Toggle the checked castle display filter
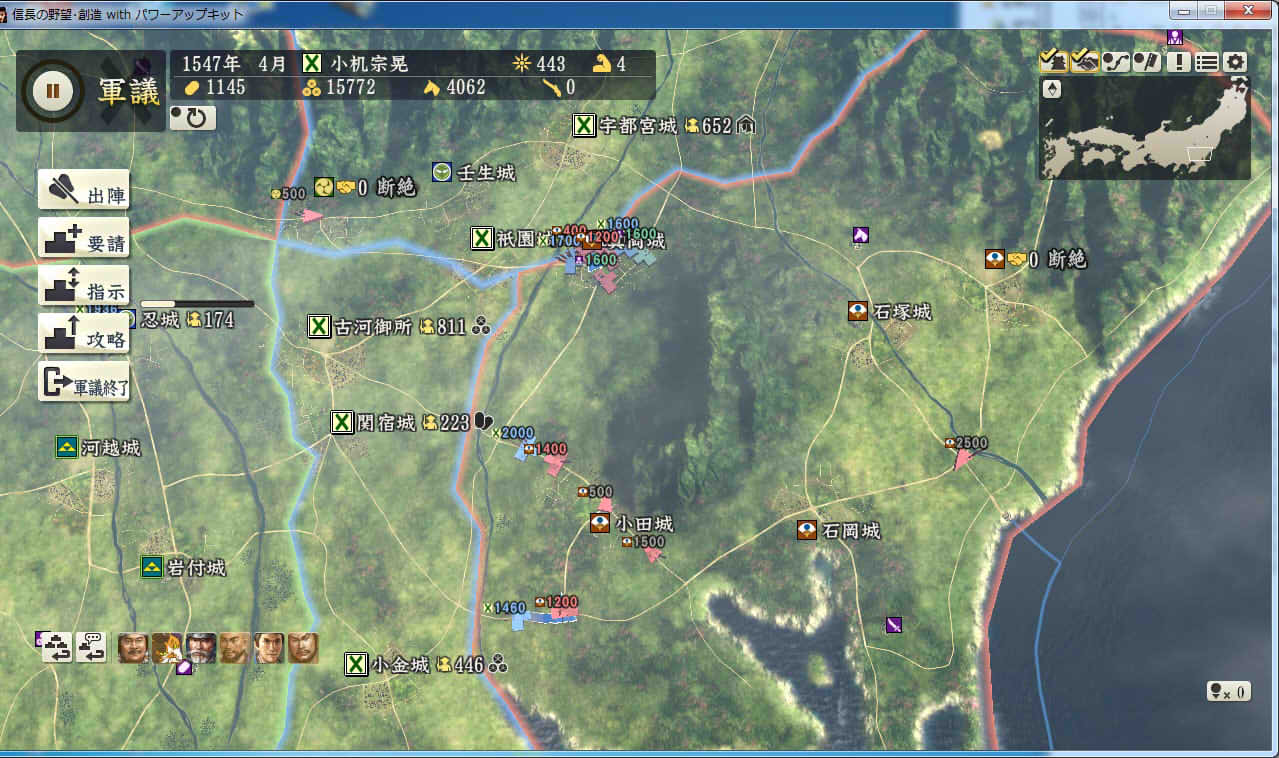The height and width of the screenshot is (758, 1279). [x=1053, y=61]
